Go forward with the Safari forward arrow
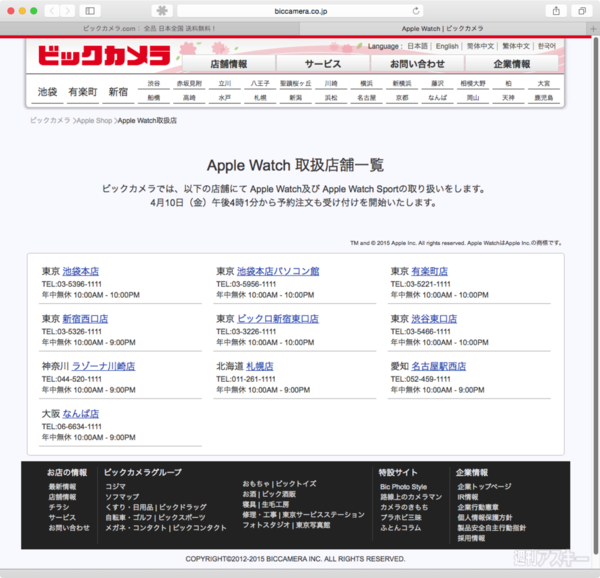Screen dimensions: 600x578 67,11
